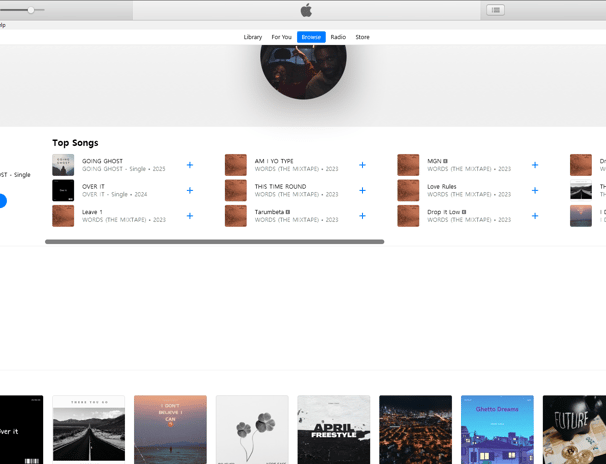606x464 pixels.
Task: Go to the Store tab
Action: coord(363,37)
